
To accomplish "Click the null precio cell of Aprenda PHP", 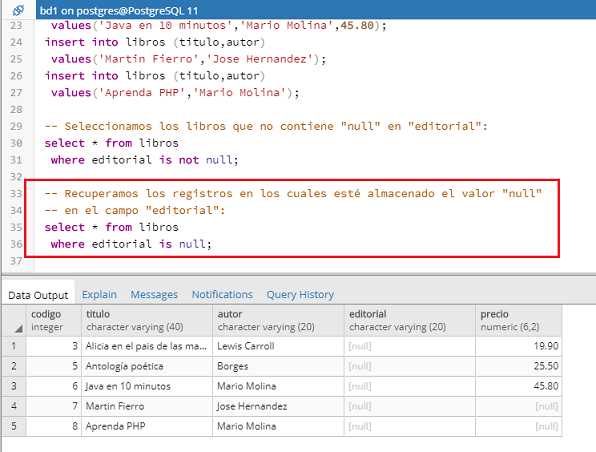I will [x=519, y=426].
